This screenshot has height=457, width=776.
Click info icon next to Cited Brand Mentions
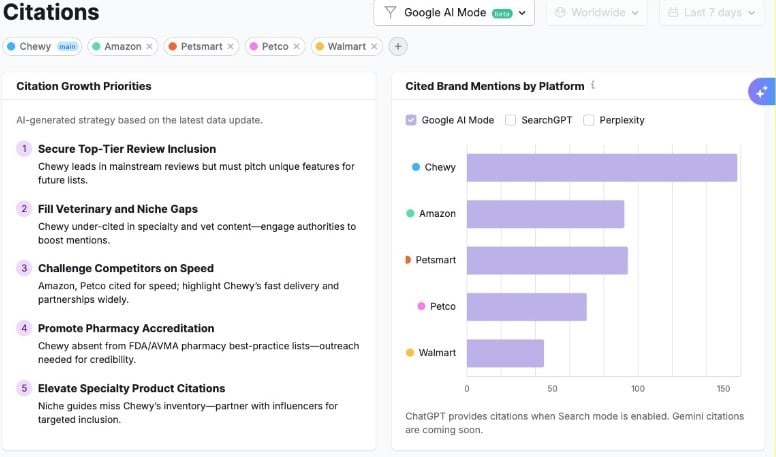(x=593, y=85)
